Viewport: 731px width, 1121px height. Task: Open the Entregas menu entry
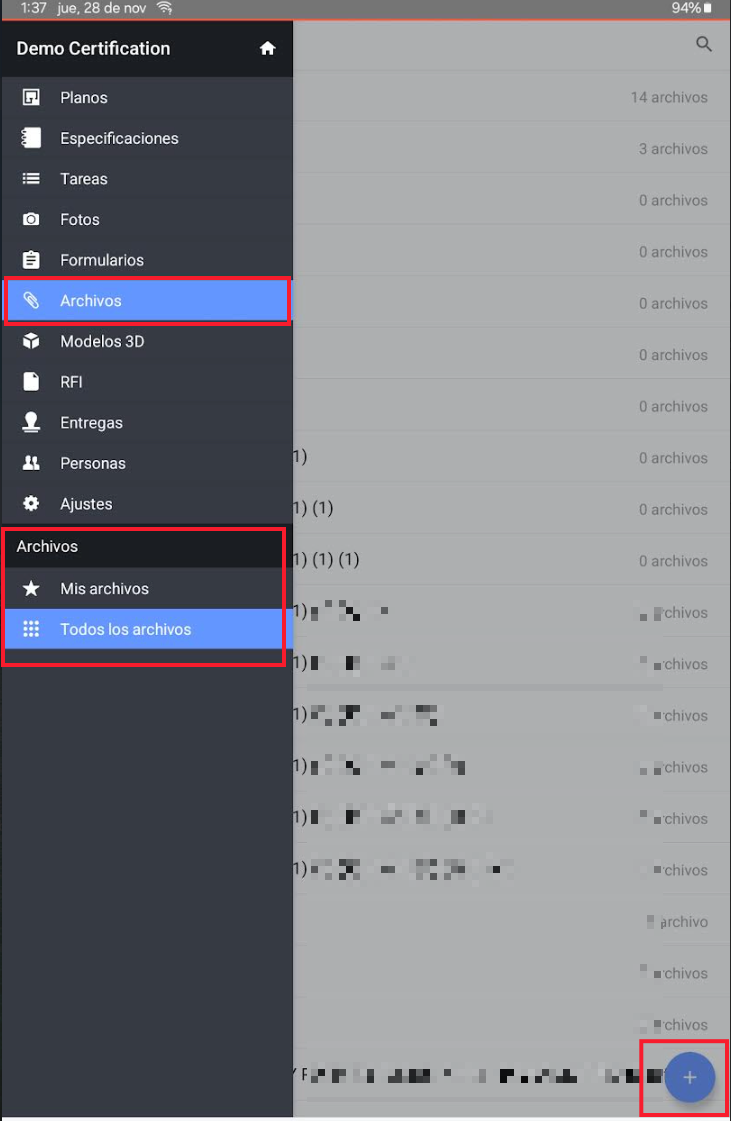(91, 423)
